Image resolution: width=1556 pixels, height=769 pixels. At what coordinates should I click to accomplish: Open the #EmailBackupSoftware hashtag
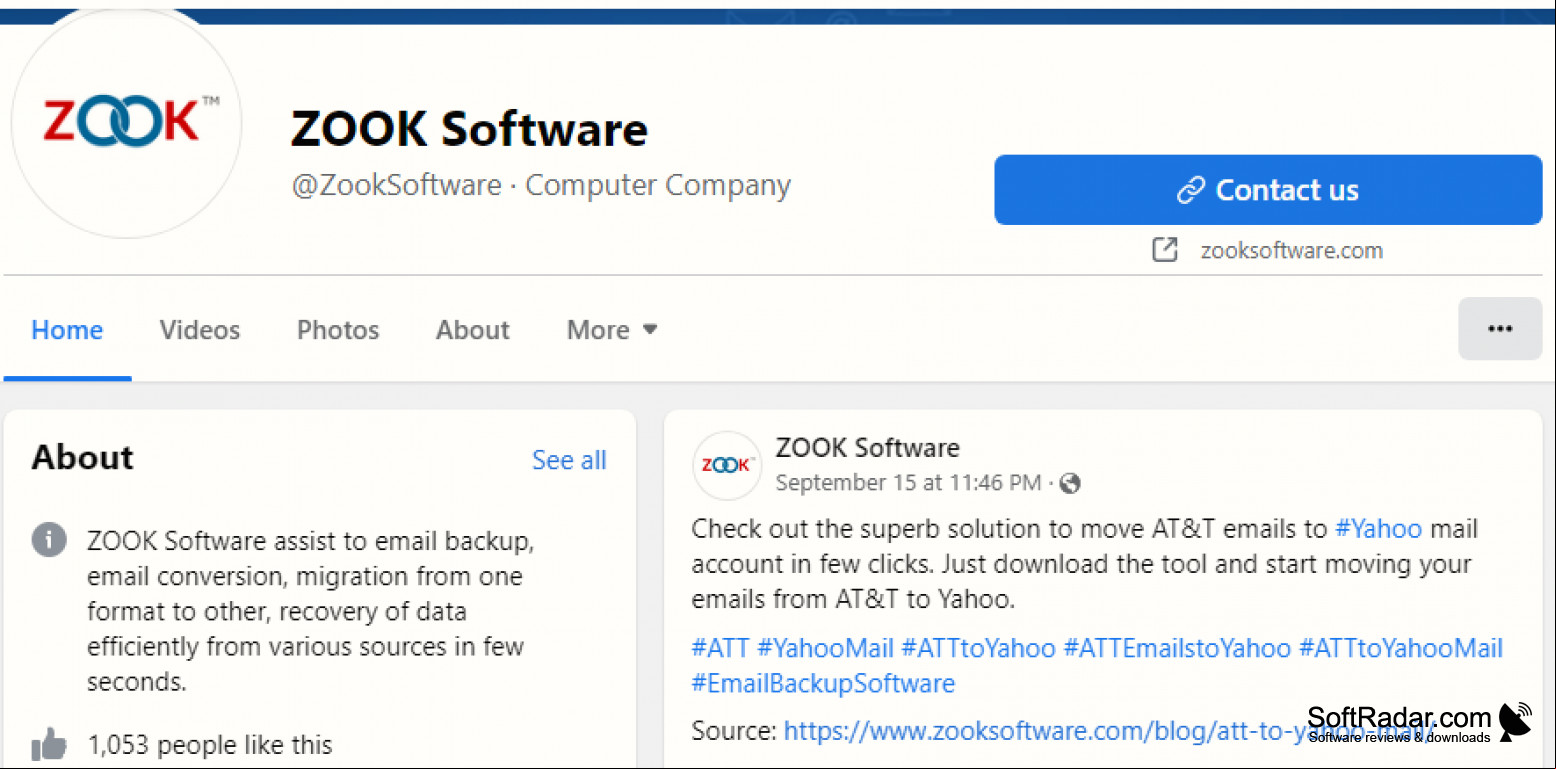(x=823, y=684)
